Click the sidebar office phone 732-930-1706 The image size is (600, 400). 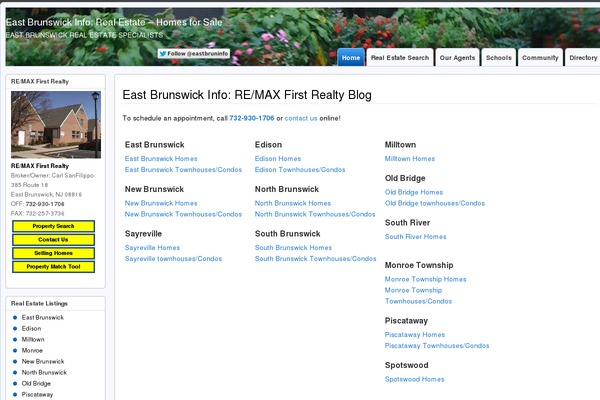tap(45, 204)
